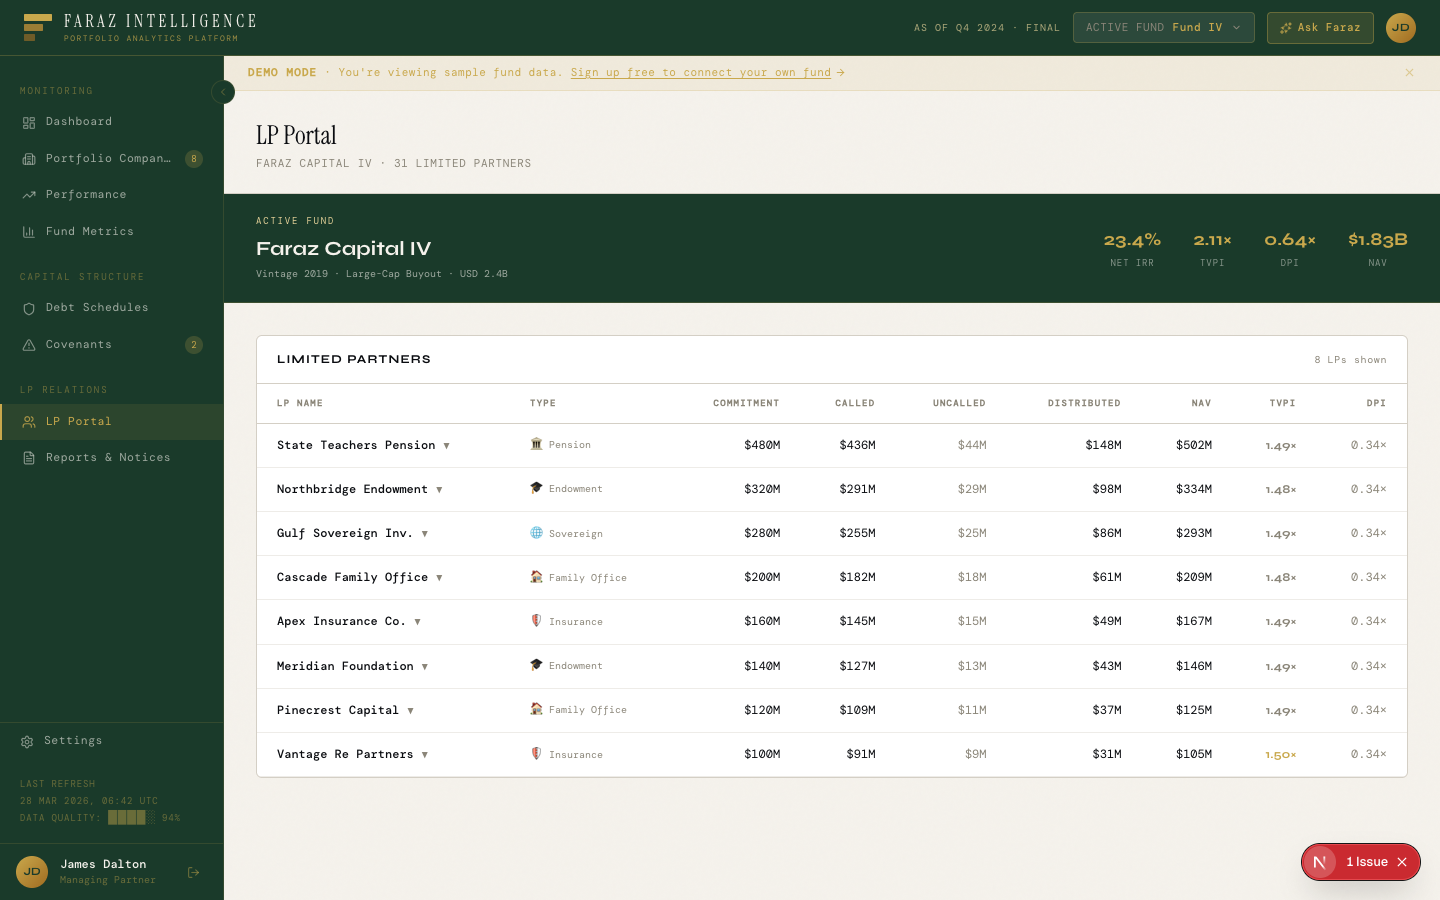This screenshot has width=1440, height=900.
Task: Click the data quality 94% bar
Action: pos(132,818)
